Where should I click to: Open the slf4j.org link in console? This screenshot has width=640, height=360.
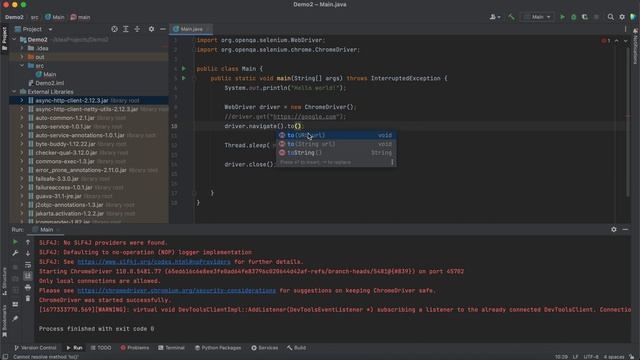tap(154, 262)
